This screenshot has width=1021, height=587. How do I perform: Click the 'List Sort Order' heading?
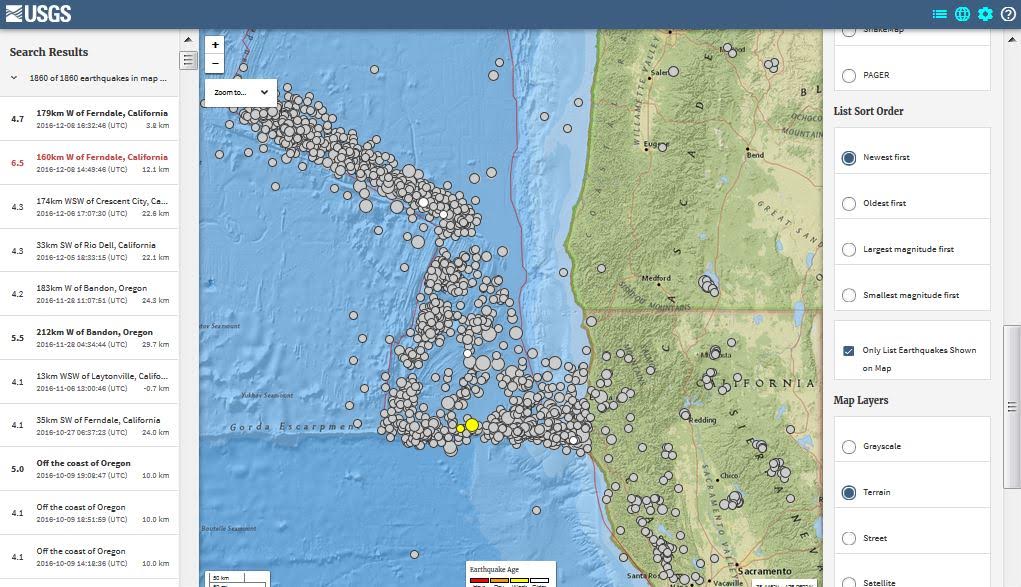pos(869,111)
